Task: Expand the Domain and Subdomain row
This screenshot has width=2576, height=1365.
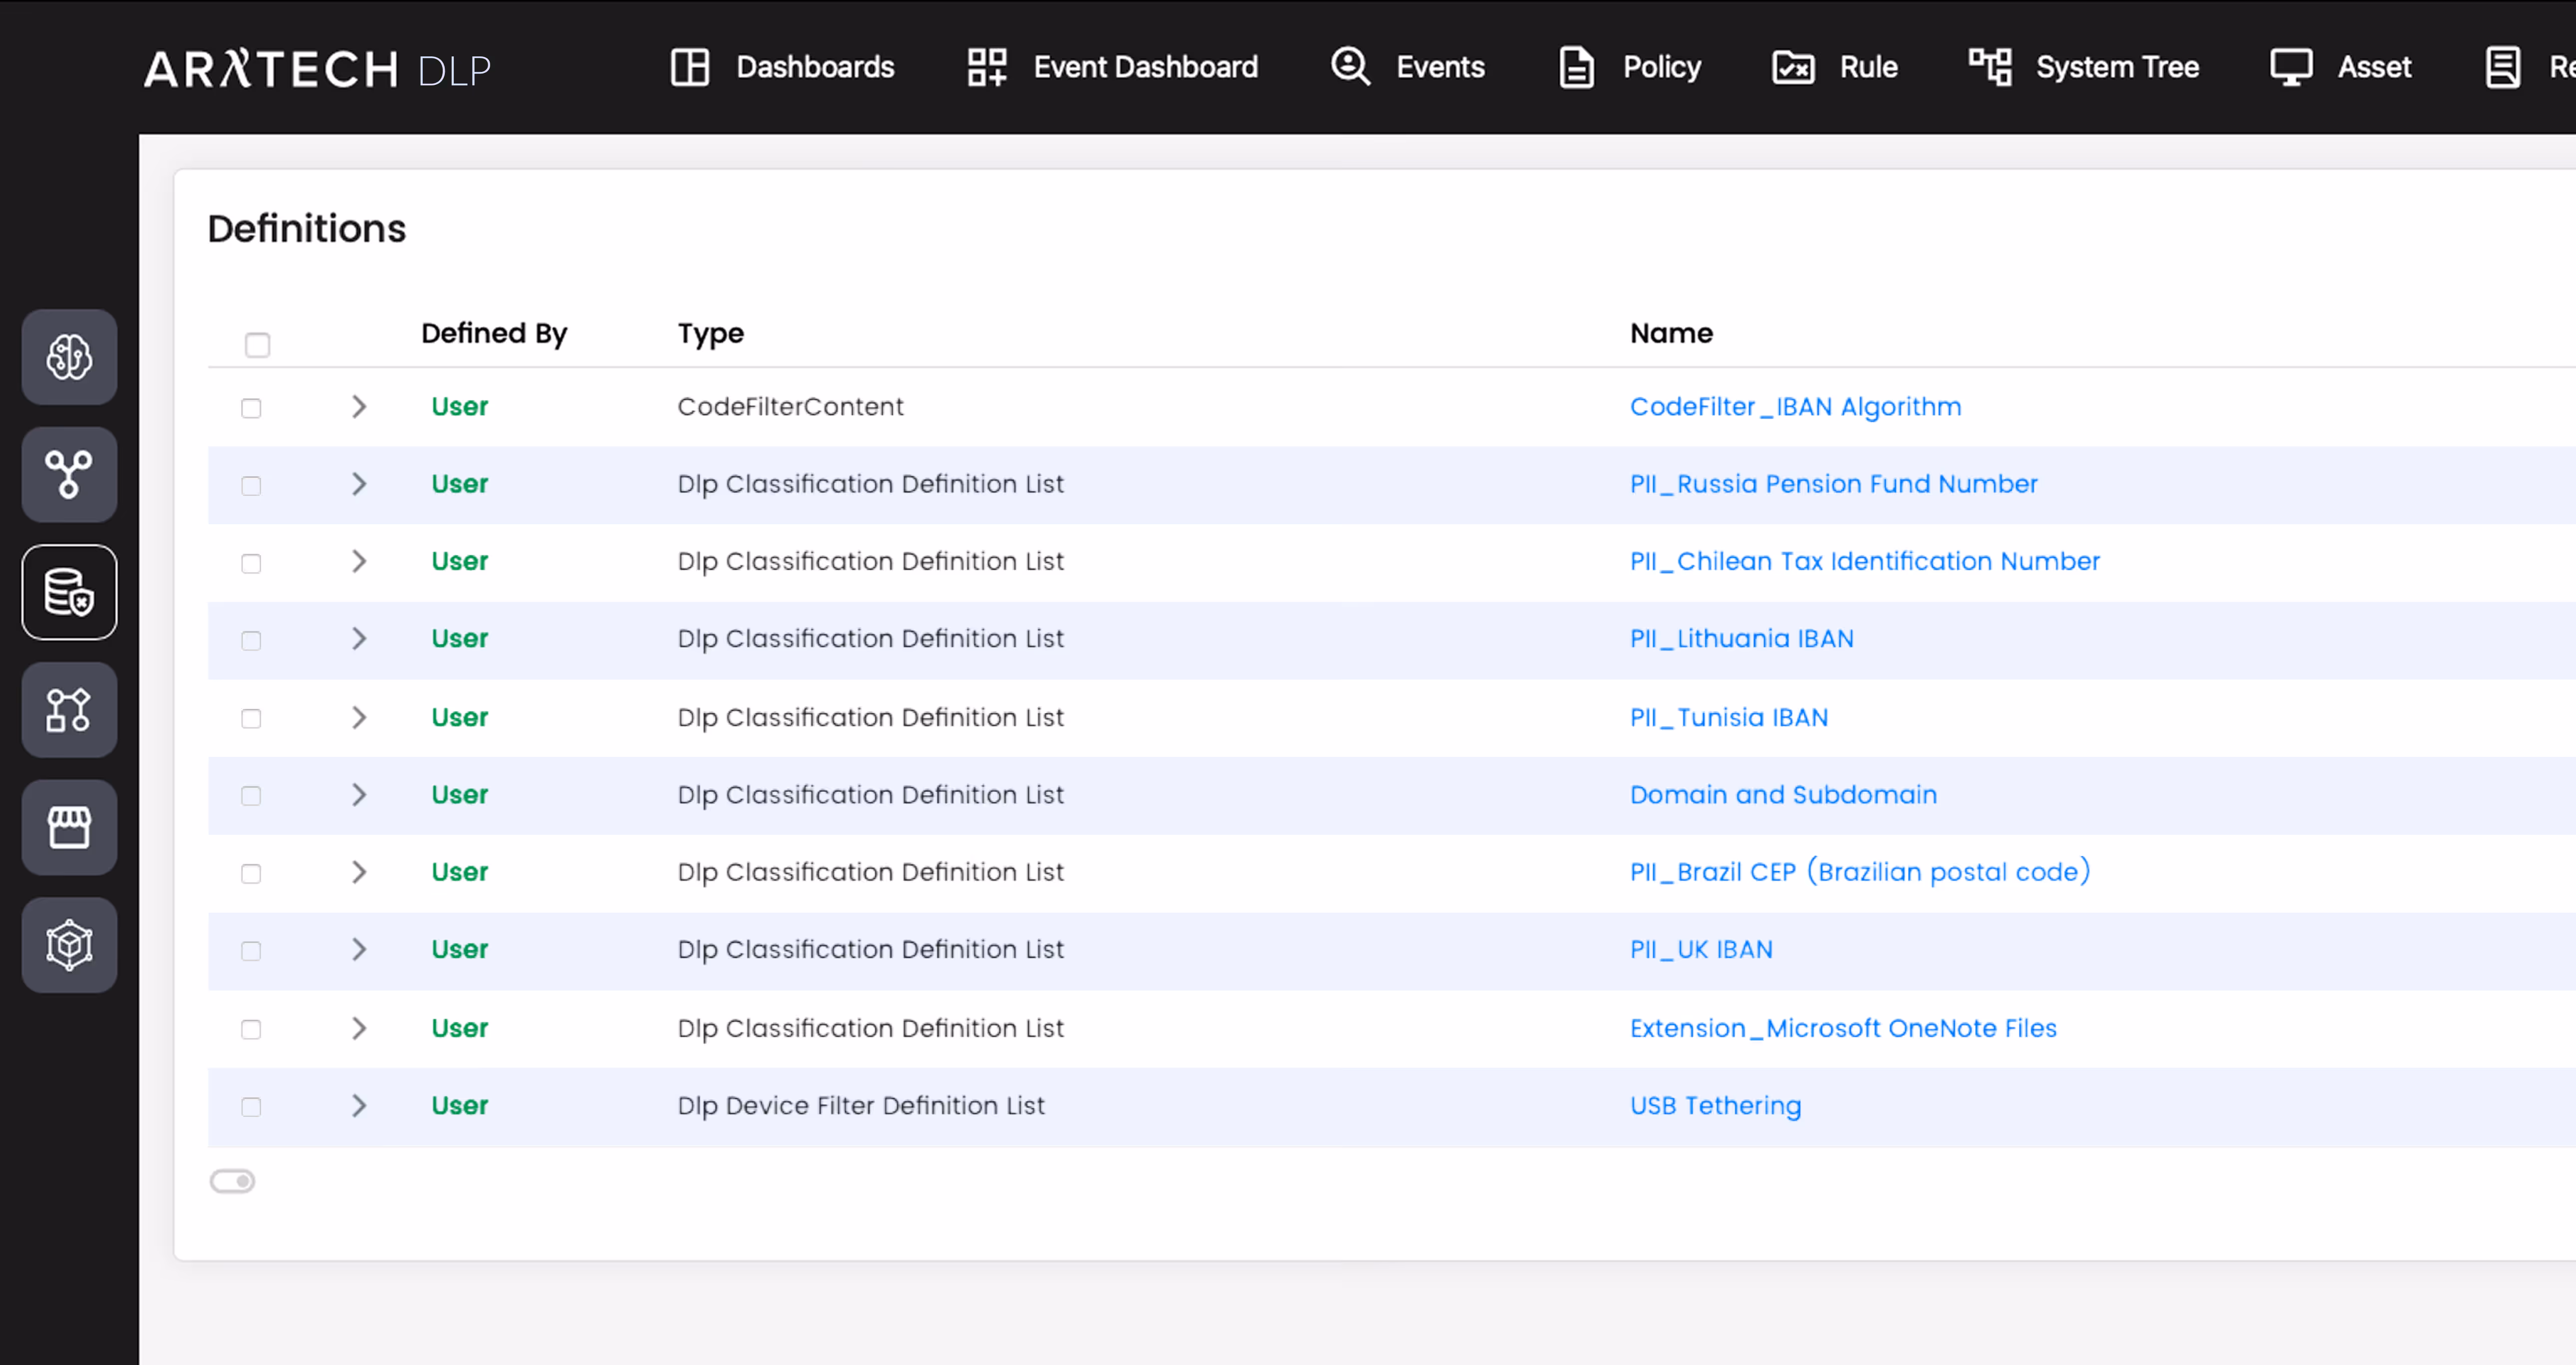Action: pos(359,795)
